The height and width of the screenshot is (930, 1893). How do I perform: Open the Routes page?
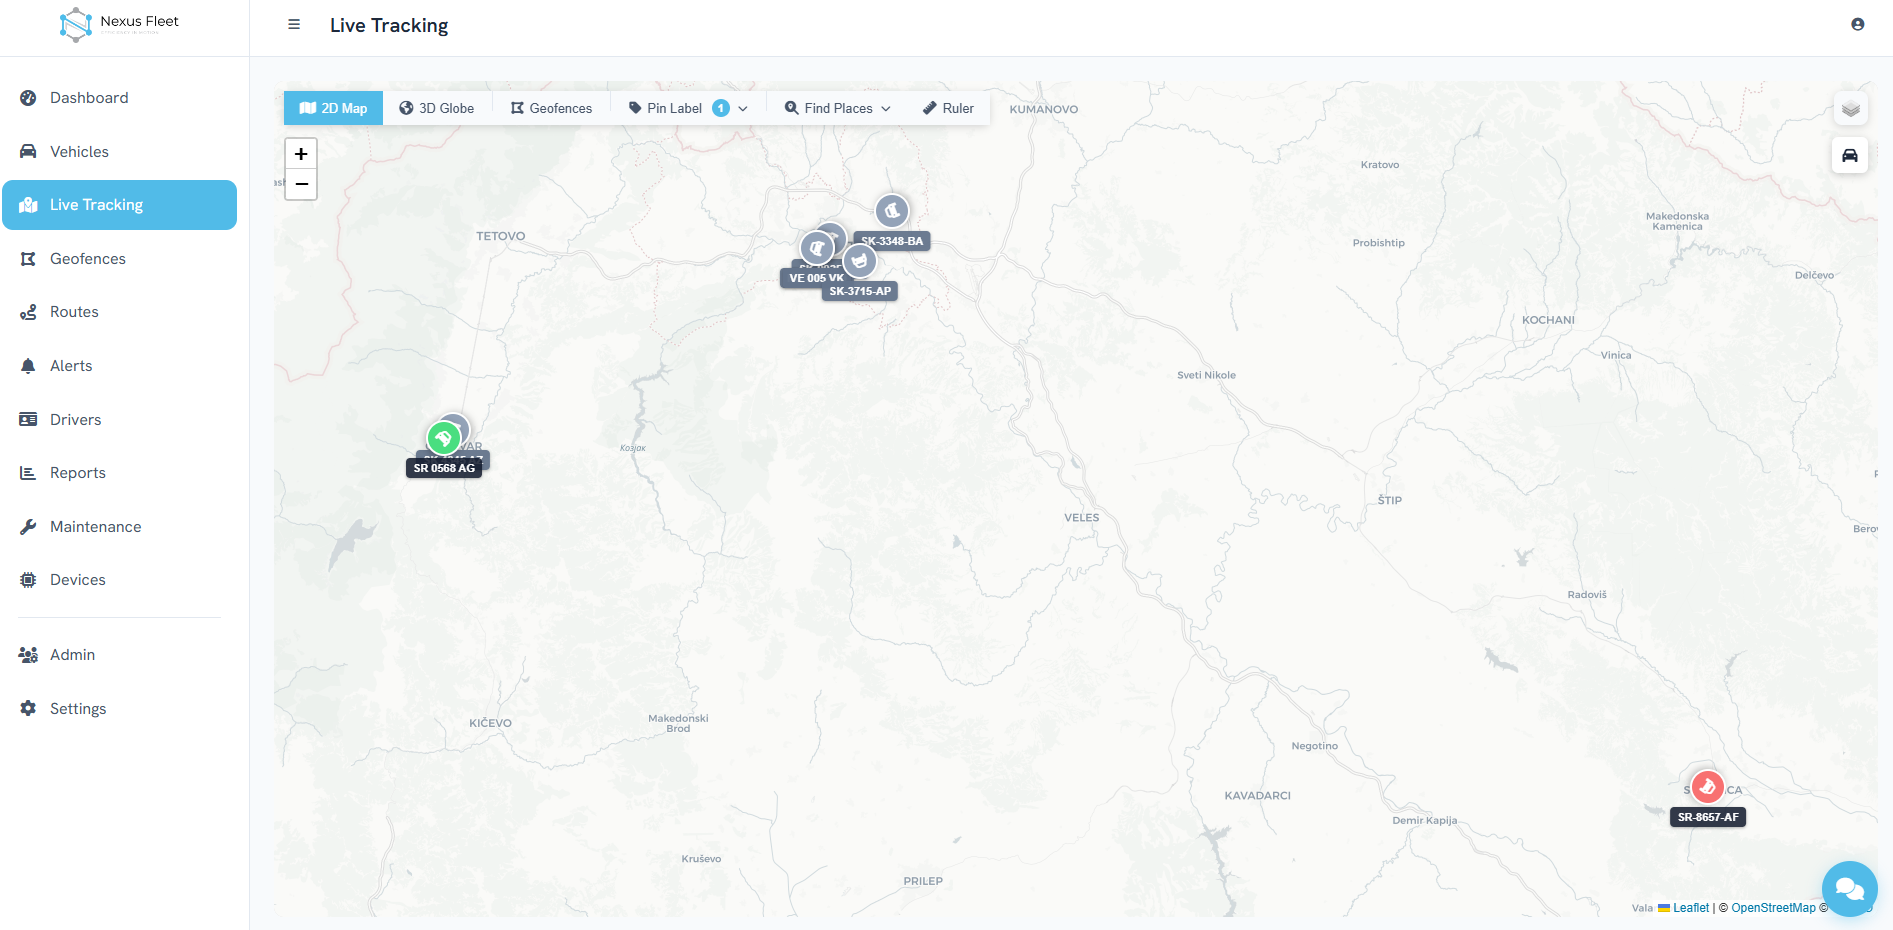click(x=119, y=312)
